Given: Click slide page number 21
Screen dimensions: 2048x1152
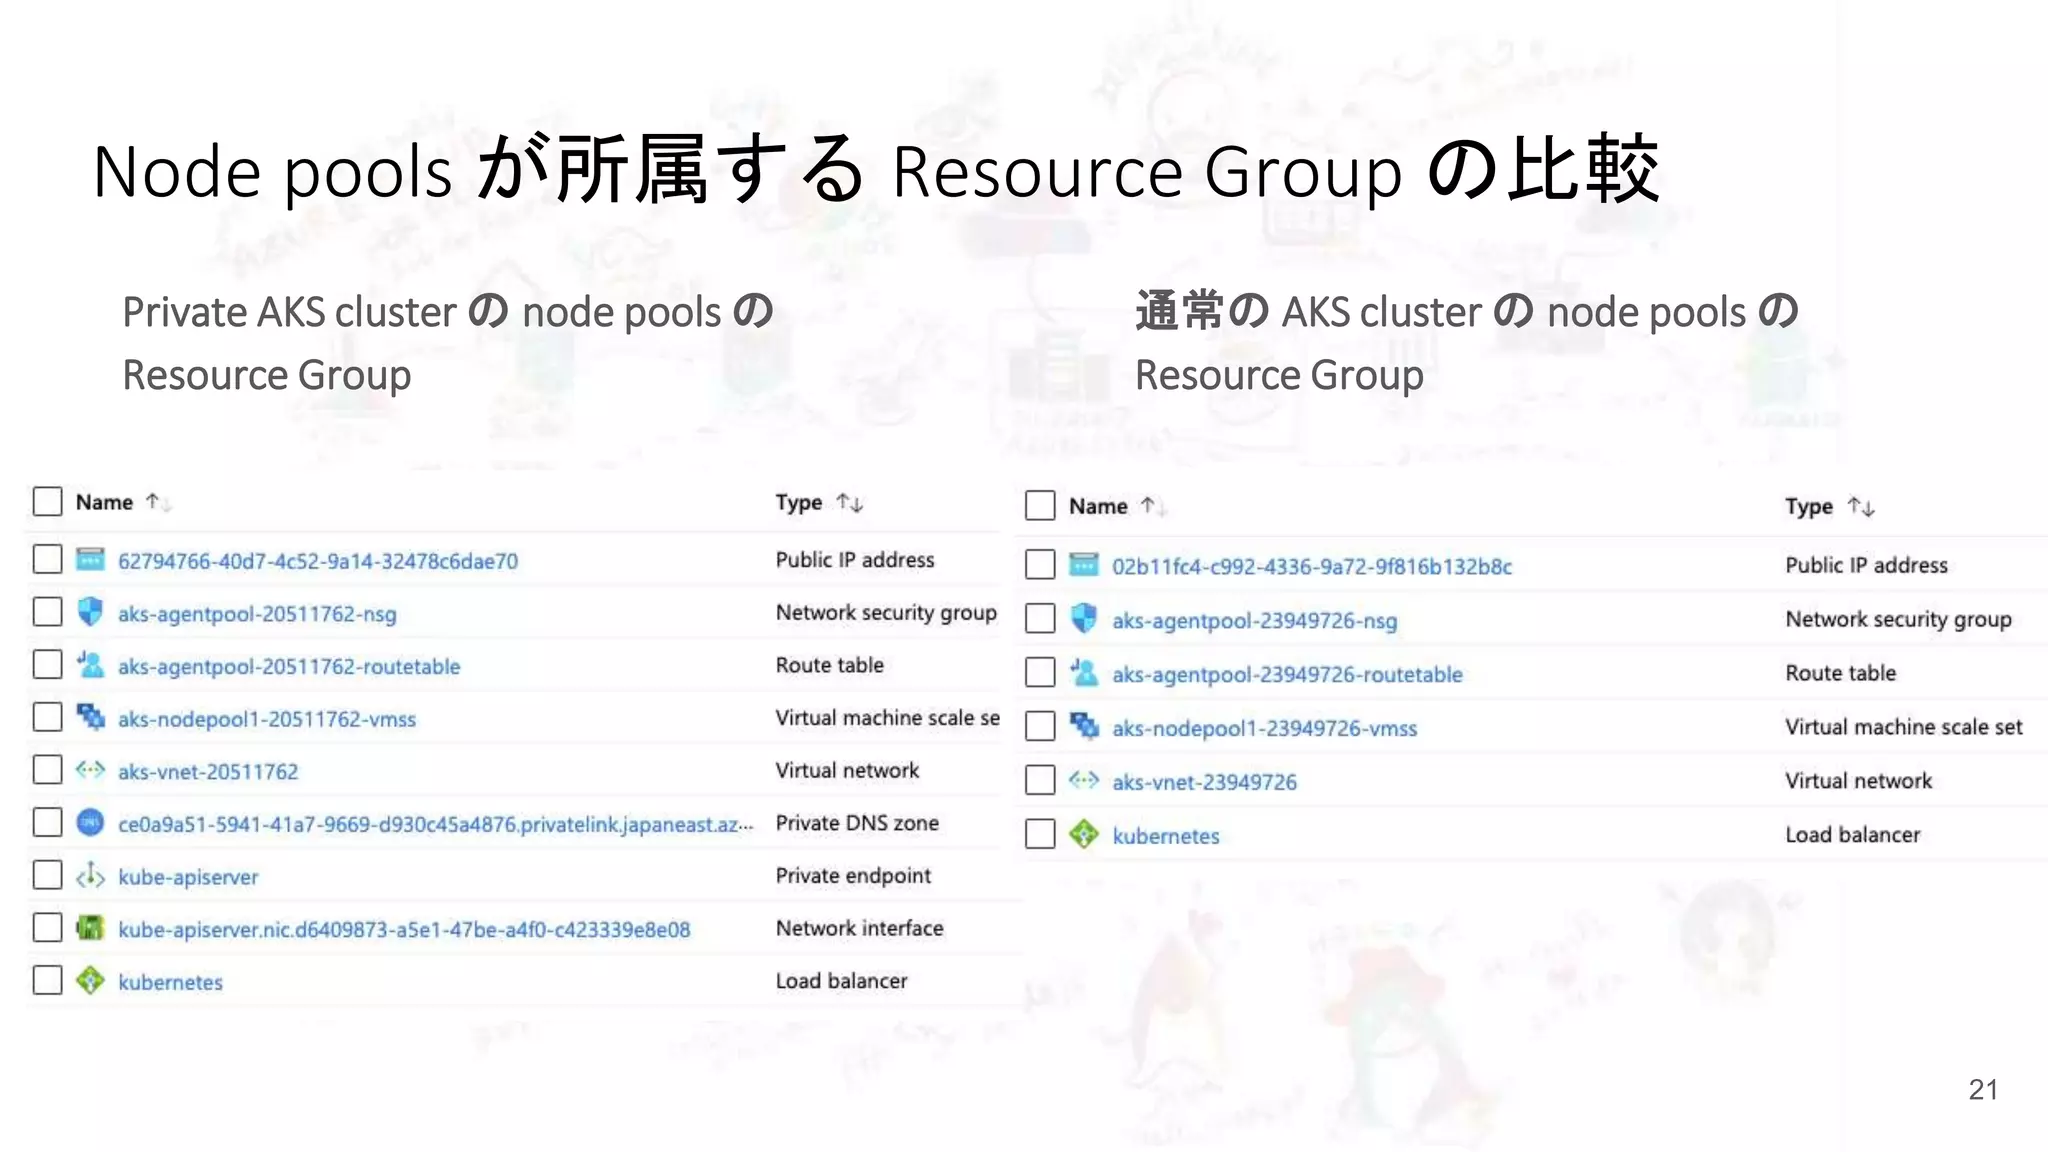Looking at the screenshot, I should [1983, 1090].
